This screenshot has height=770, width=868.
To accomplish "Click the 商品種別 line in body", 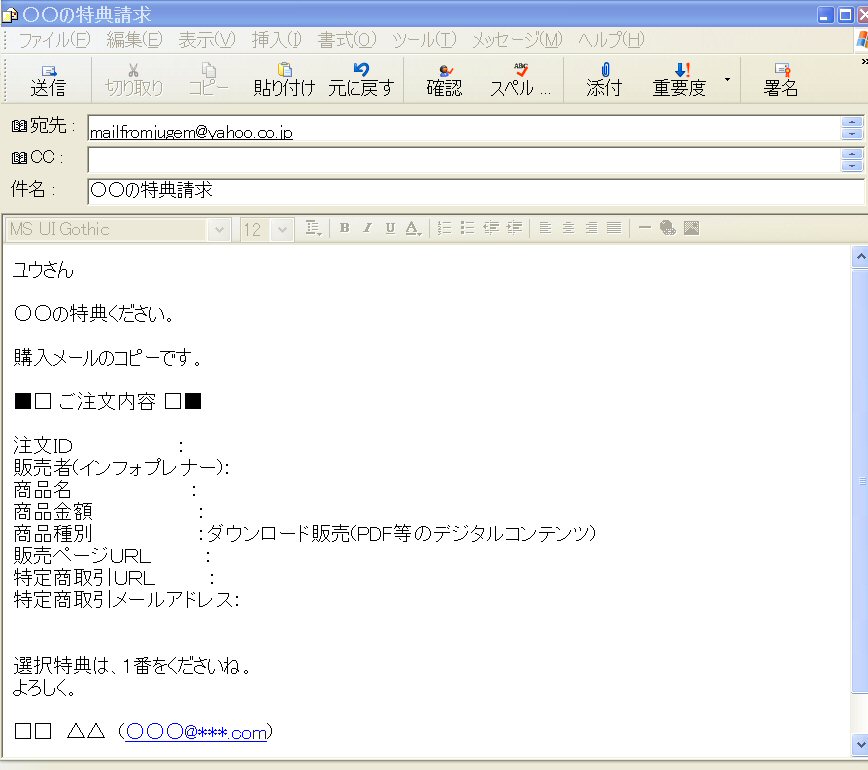I will 304,534.
